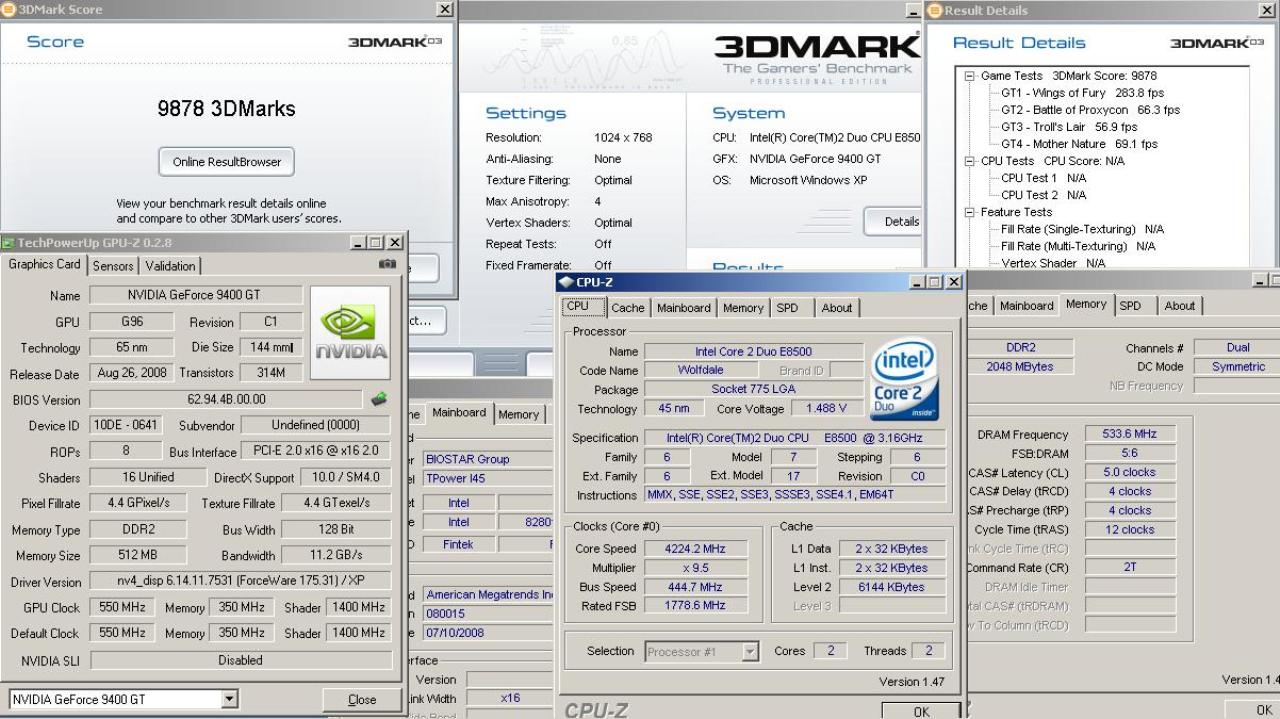Screen dimensions: 1280x719
Task: Click the Result Details title bar orange icon
Action: pyautogui.click(x=934, y=9)
